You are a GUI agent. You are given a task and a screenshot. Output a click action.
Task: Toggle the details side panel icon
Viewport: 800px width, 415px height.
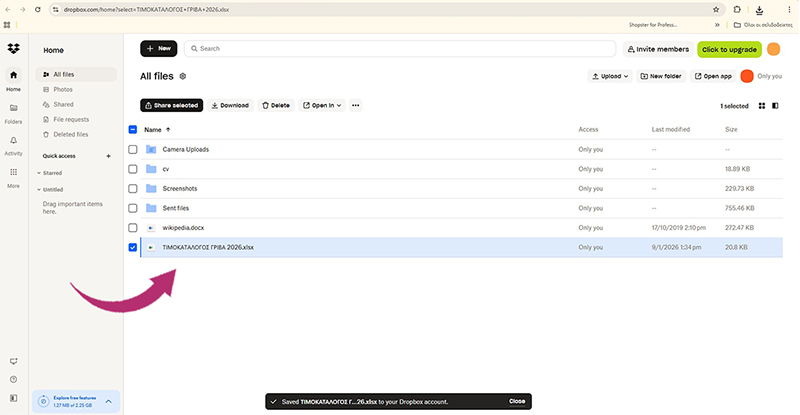[x=776, y=105]
